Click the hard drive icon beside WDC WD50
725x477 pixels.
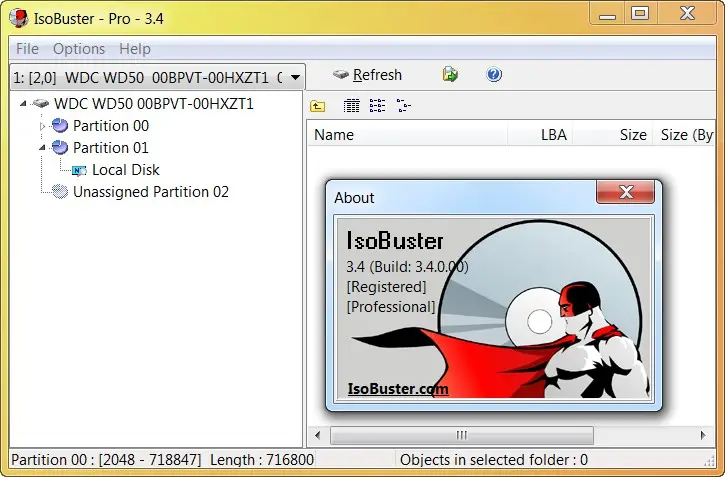click(41, 103)
